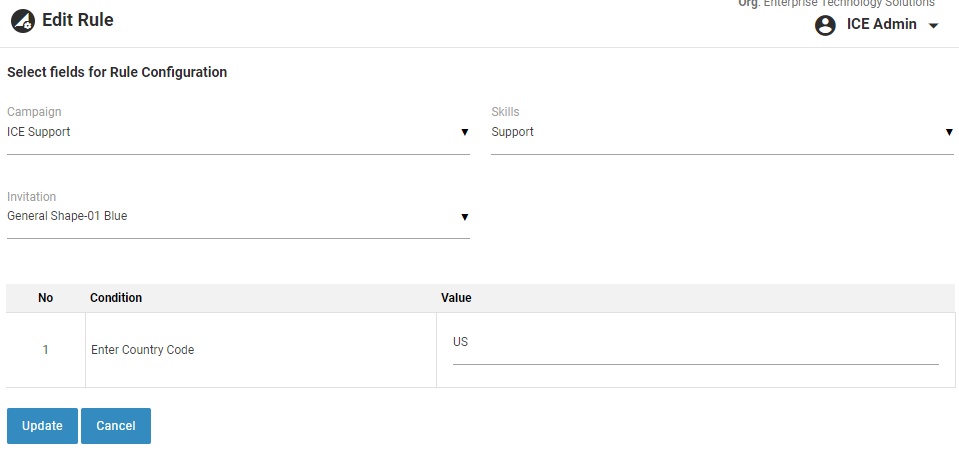Click rule number 1 in the table
The height and width of the screenshot is (458, 959).
(x=45, y=350)
